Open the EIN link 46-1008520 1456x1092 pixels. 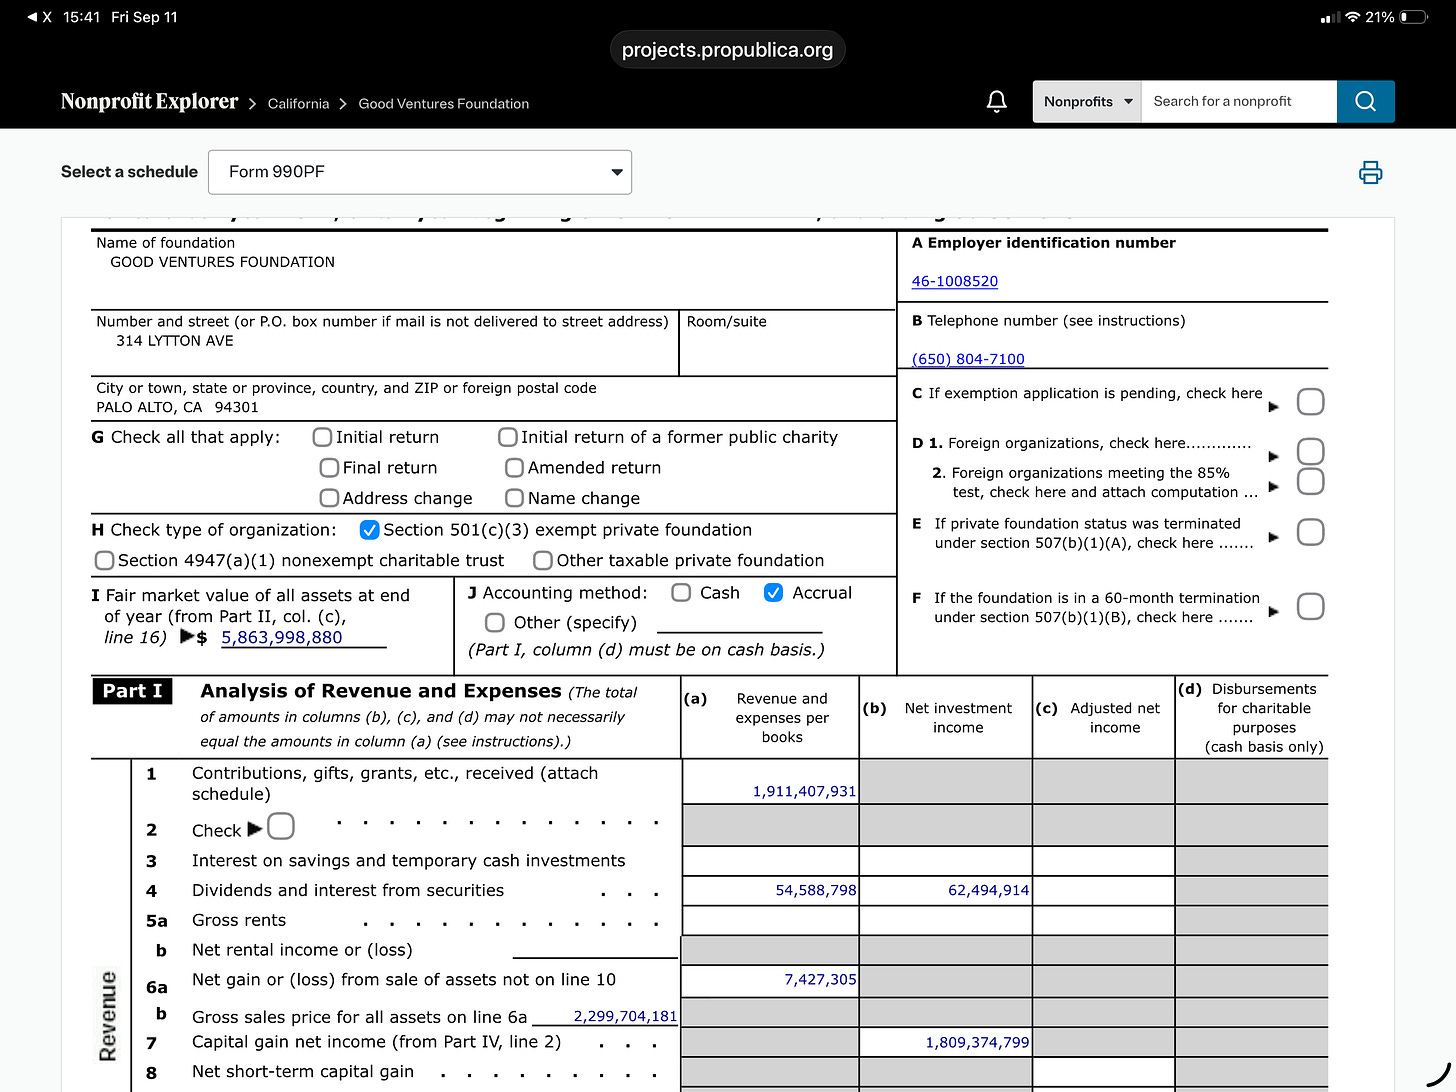(954, 281)
